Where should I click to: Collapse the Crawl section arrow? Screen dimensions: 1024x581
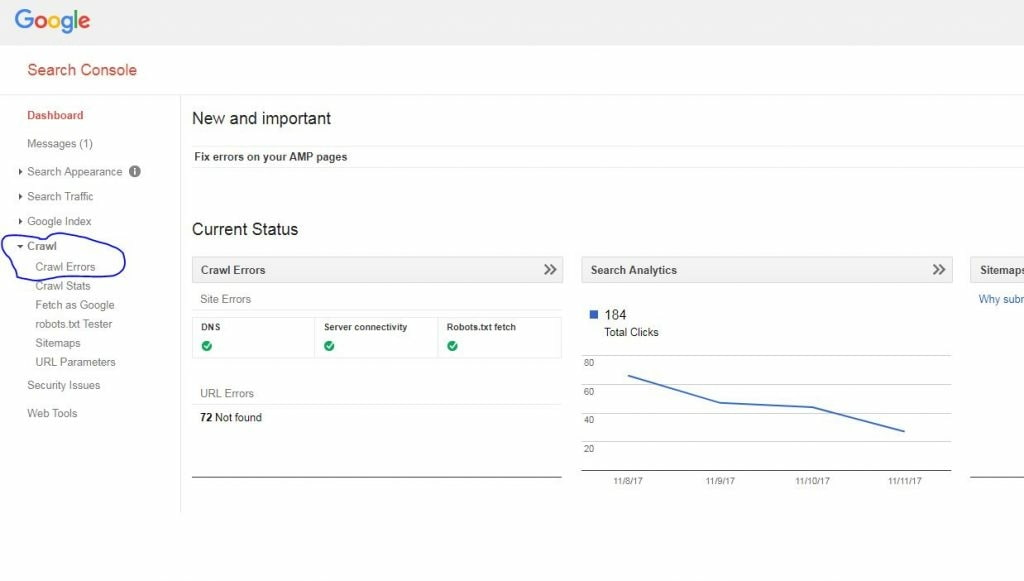20,246
